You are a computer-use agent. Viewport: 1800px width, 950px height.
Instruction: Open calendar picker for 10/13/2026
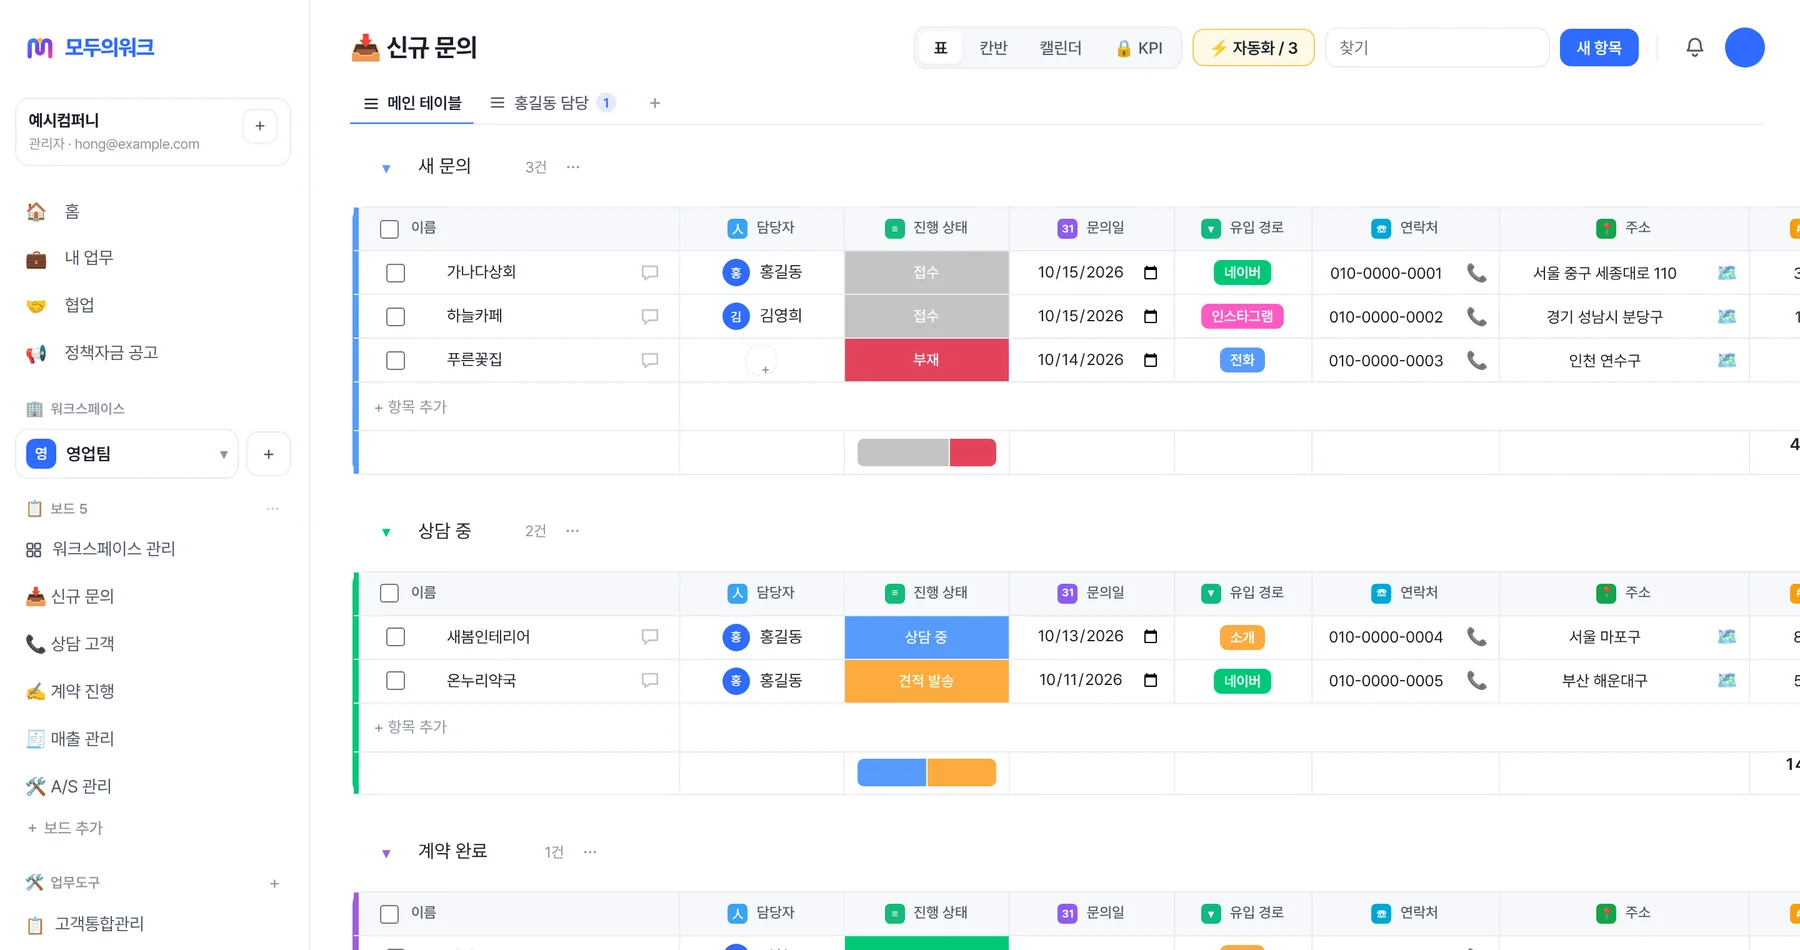click(x=1150, y=636)
